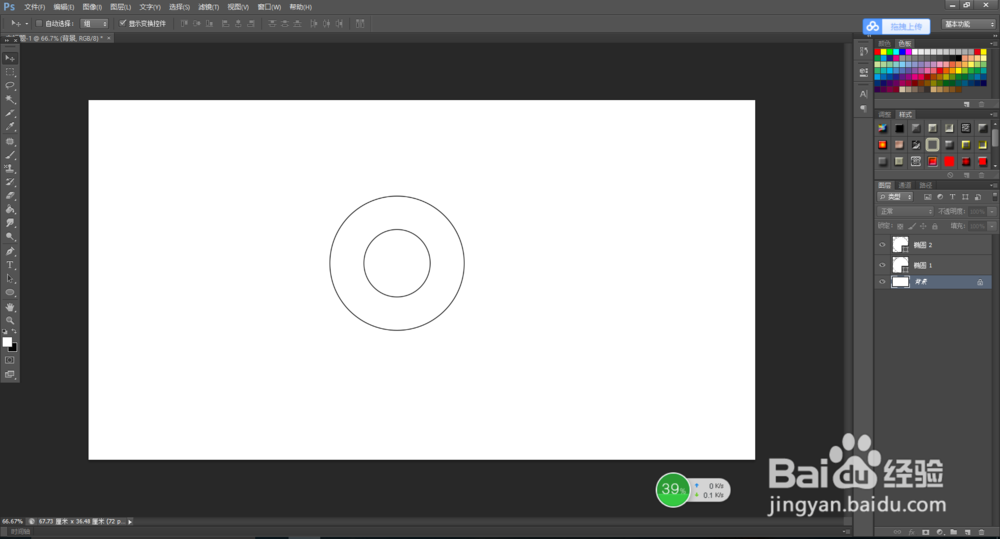Open the 图像(I) menu
The height and width of the screenshot is (539, 1000).
click(x=92, y=7)
